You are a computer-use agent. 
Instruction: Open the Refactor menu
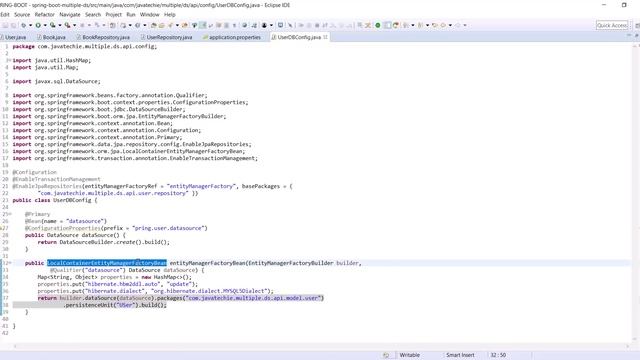[44, 14]
